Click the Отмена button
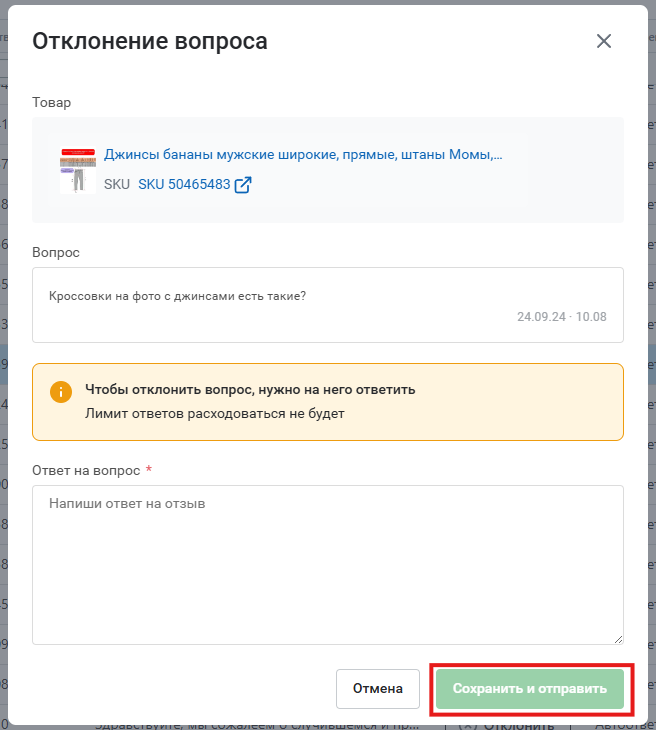Image resolution: width=656 pixels, height=730 pixels. [378, 689]
